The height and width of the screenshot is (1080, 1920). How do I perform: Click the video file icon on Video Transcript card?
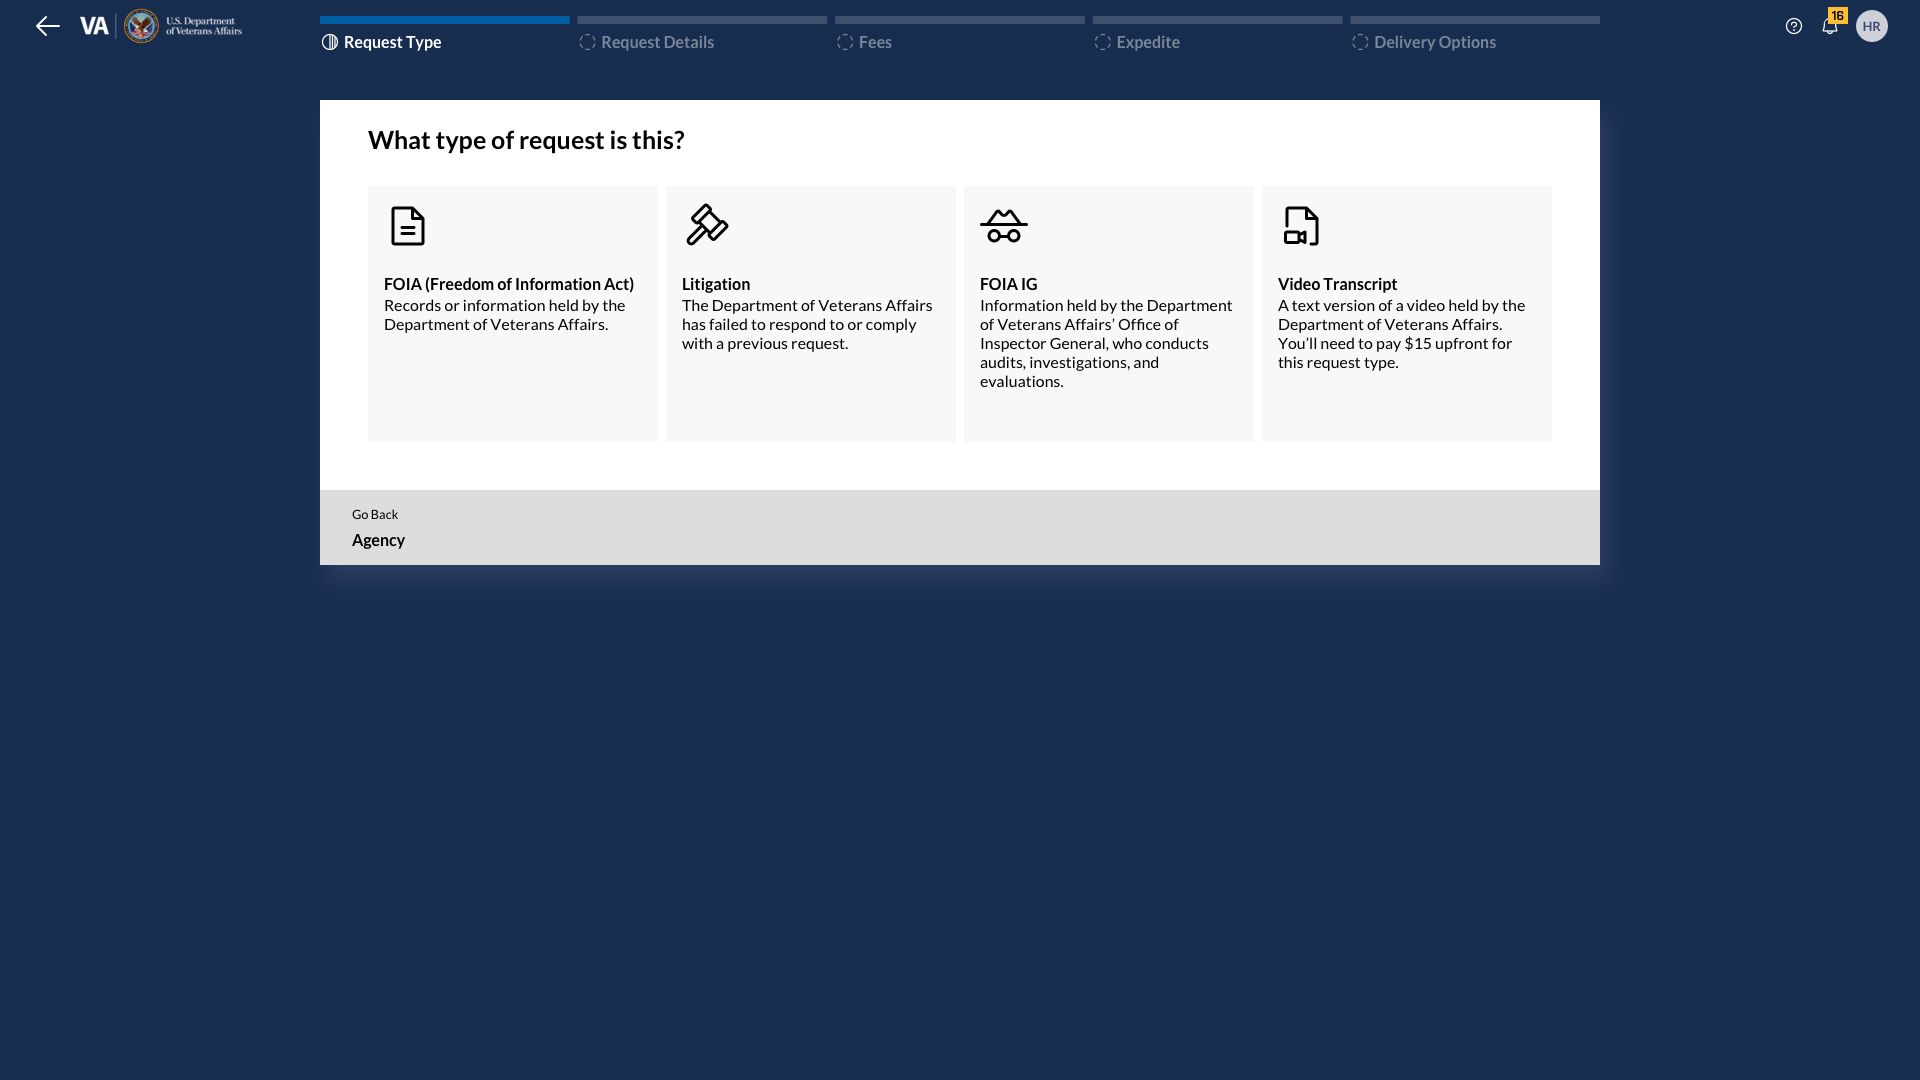pyautogui.click(x=1301, y=225)
